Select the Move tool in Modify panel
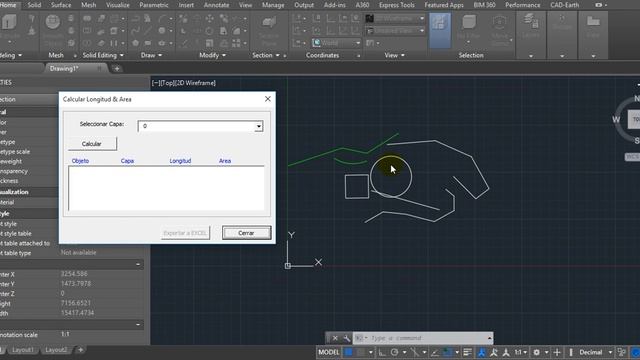The width and height of the screenshot is (640, 360). tap(209, 18)
